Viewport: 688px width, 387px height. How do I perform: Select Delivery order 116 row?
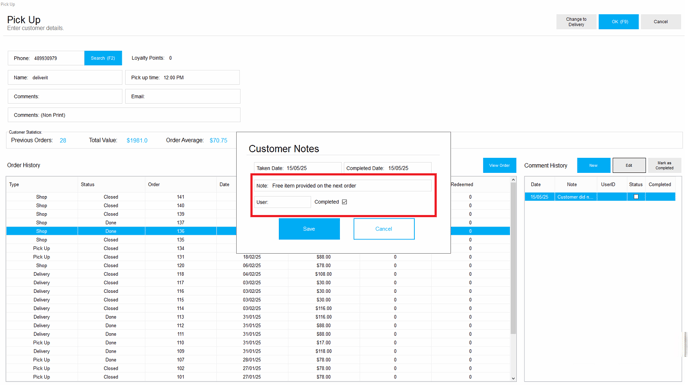tap(258, 291)
